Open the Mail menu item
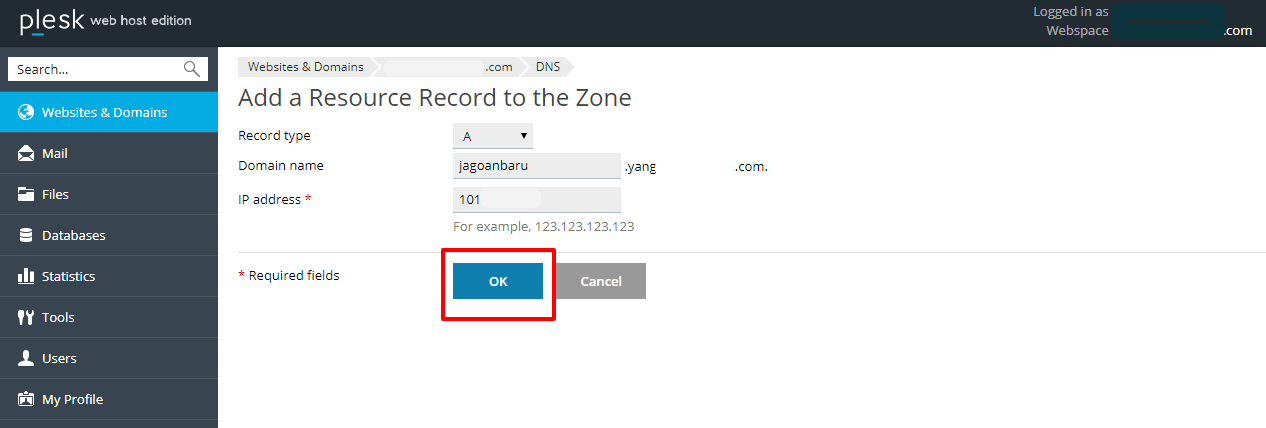This screenshot has height=428, width=1266. point(55,154)
